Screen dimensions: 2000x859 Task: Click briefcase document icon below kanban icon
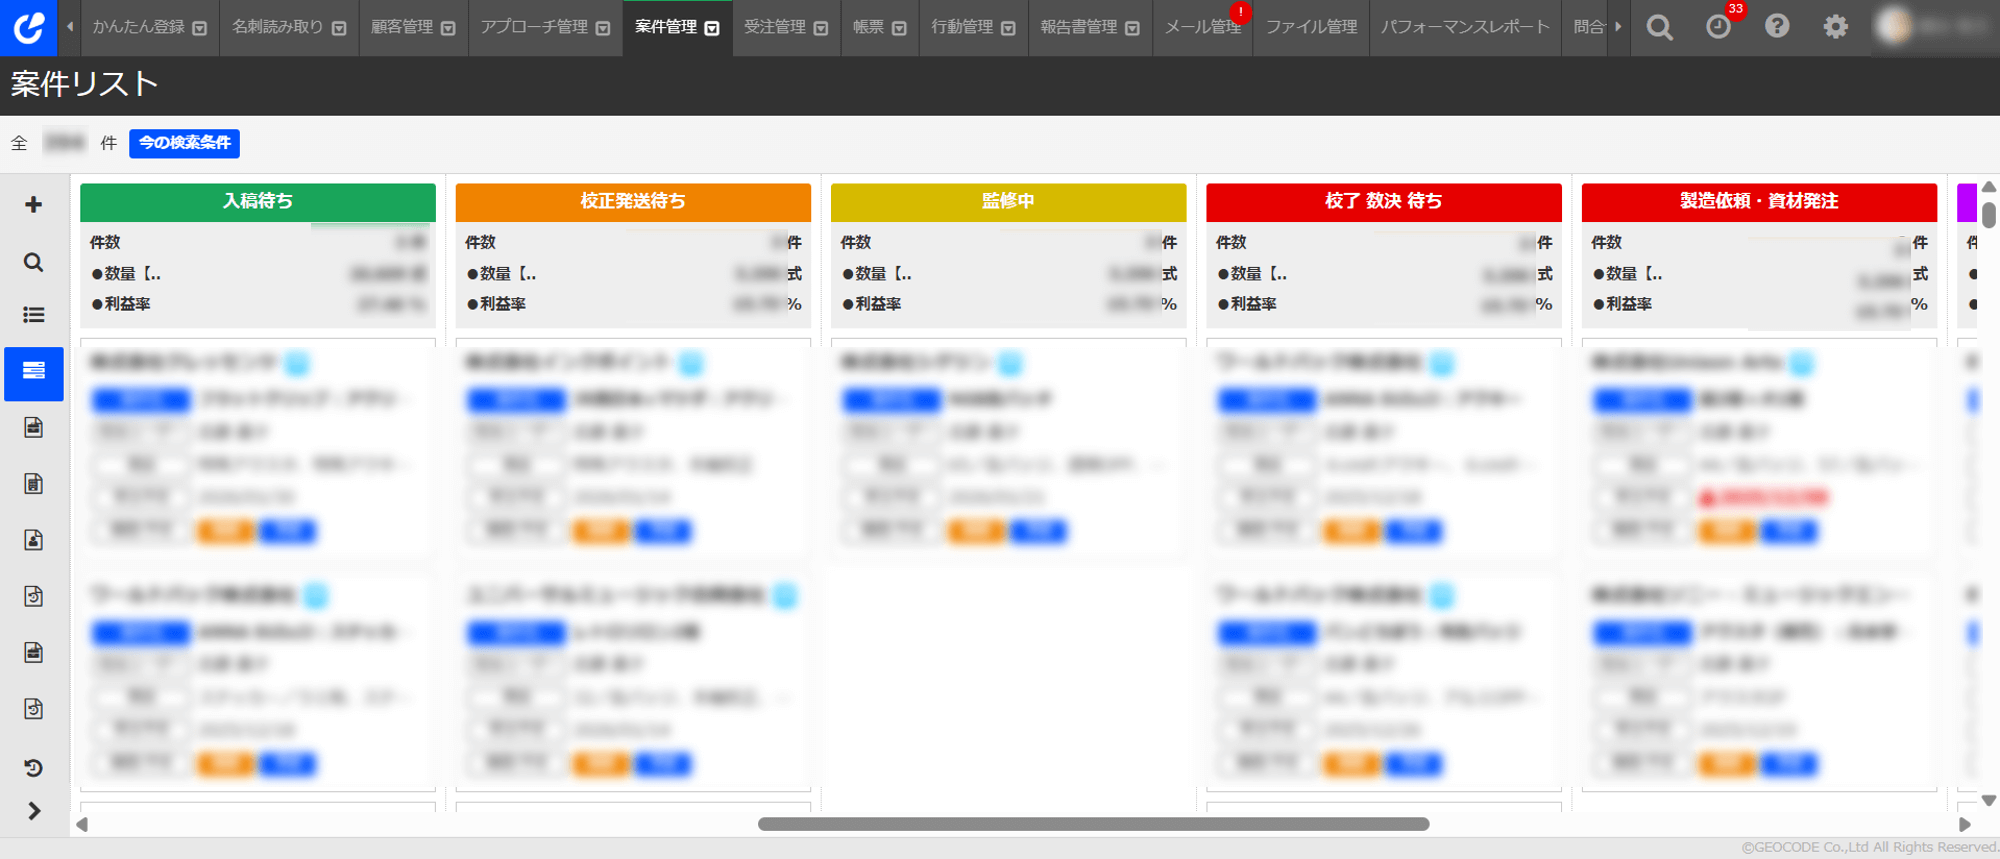(33, 428)
